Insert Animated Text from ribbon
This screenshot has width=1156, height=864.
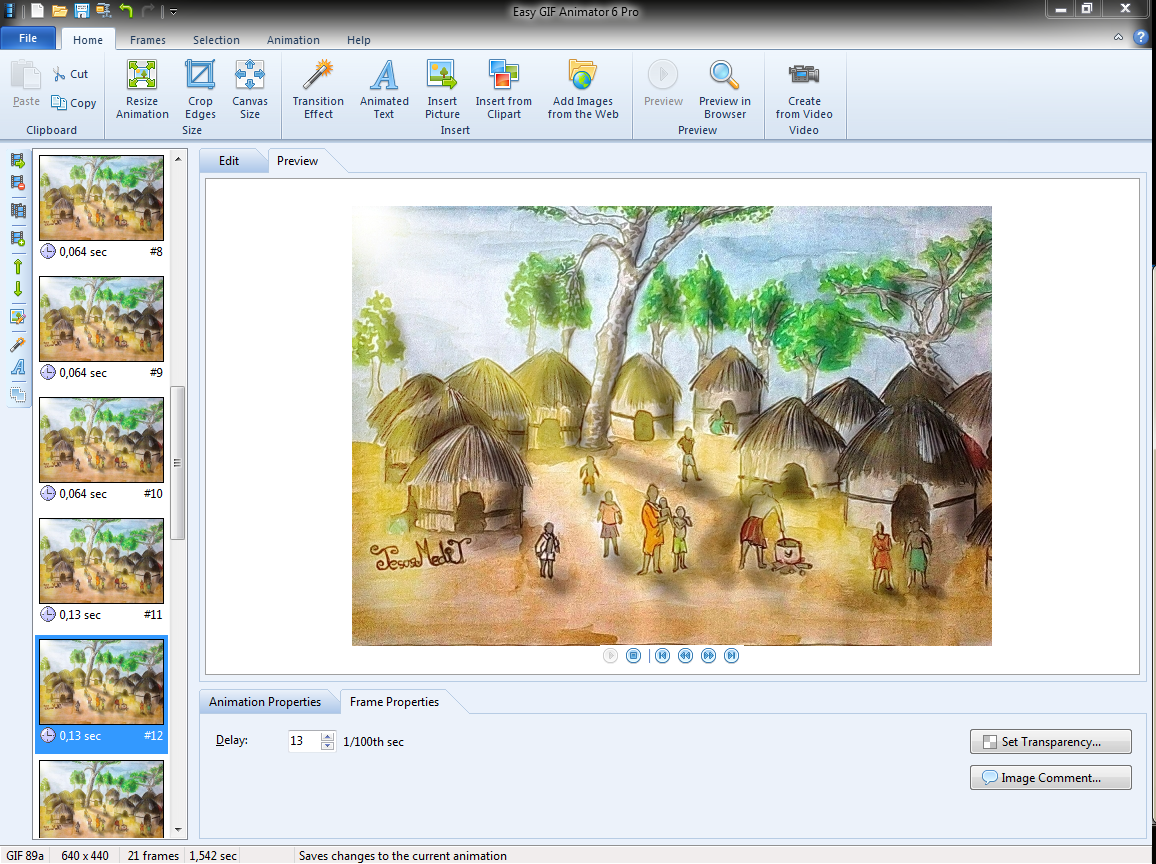click(x=384, y=89)
